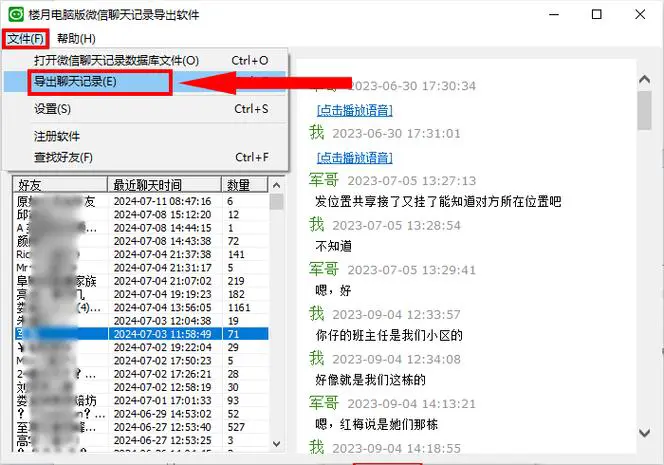
Task: Select row dated 2024-07-11 08:47:16
Action: [x=141, y=201]
